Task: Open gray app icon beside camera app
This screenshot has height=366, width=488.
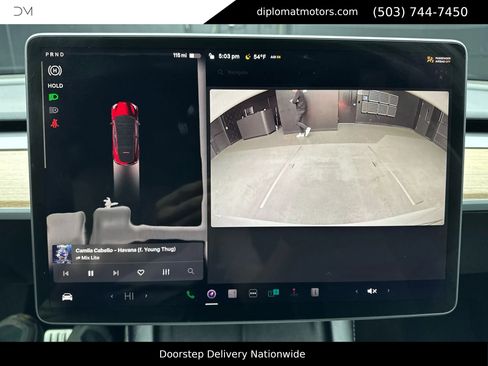Action: tap(232, 294)
